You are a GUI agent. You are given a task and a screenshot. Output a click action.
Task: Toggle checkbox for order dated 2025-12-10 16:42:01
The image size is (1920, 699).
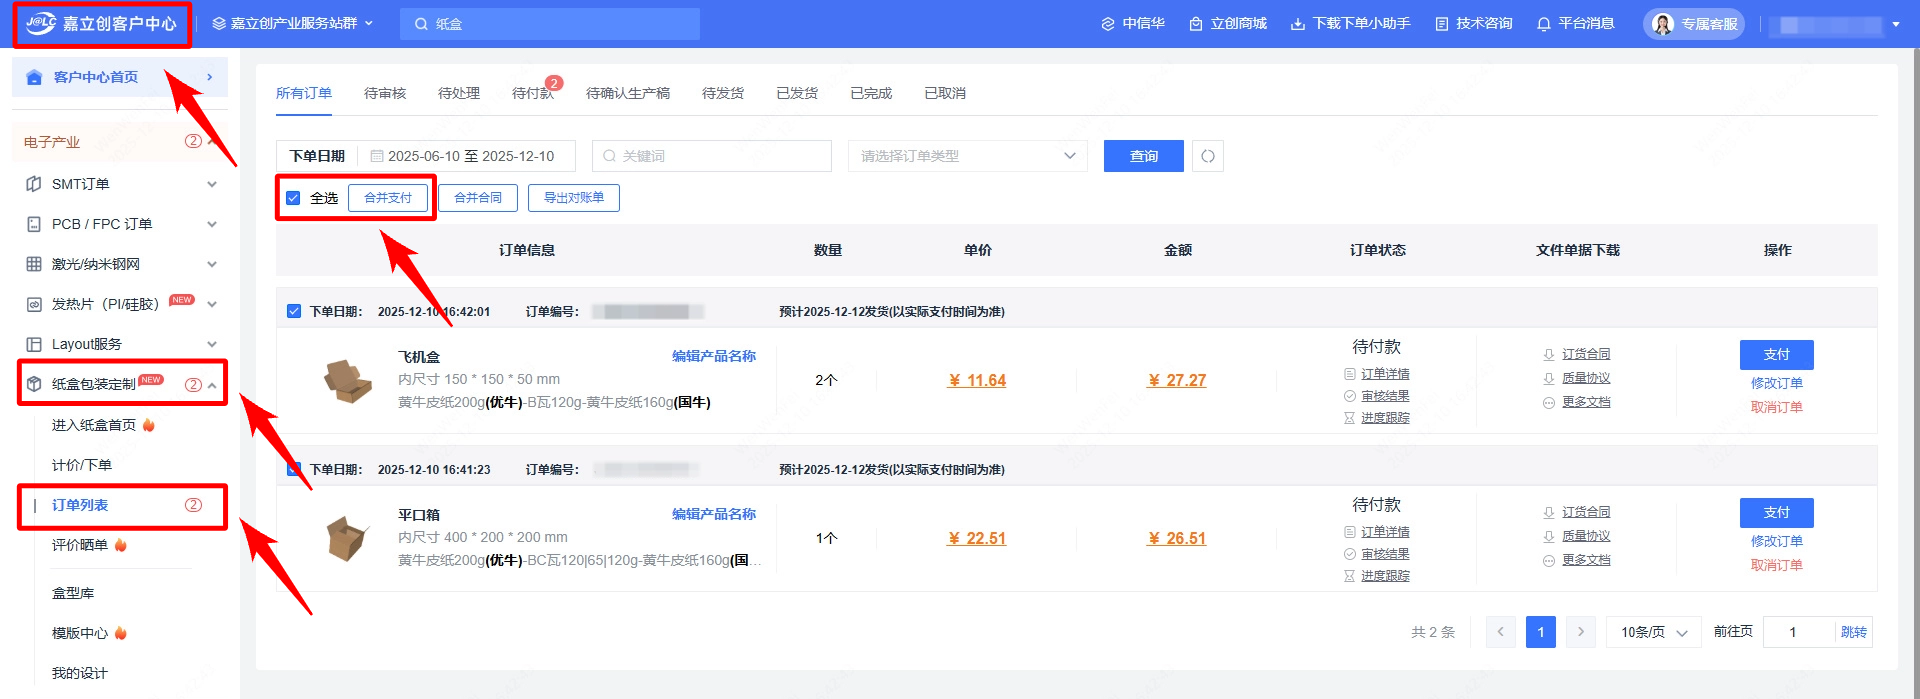294,311
